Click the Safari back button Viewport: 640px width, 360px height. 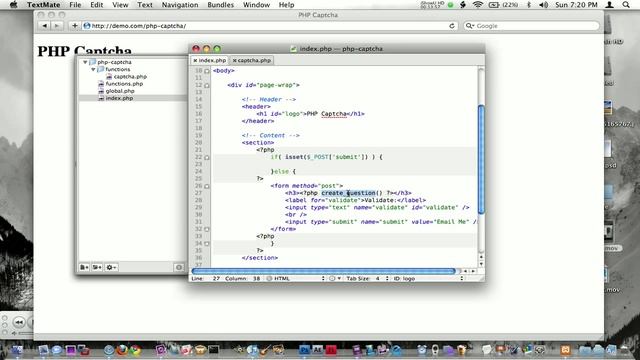[44, 26]
